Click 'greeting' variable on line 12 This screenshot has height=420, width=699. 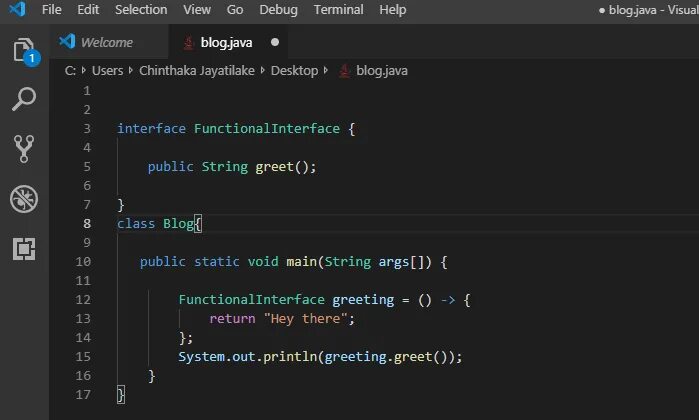click(363, 300)
